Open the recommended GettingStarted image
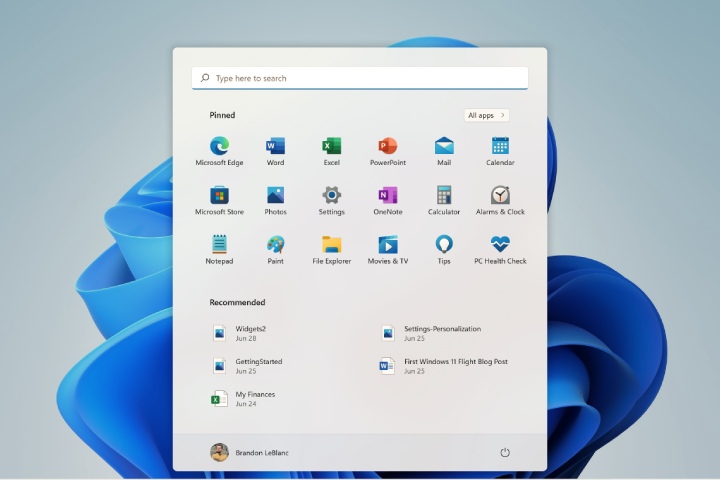This screenshot has height=480, width=720. pyautogui.click(x=247, y=366)
